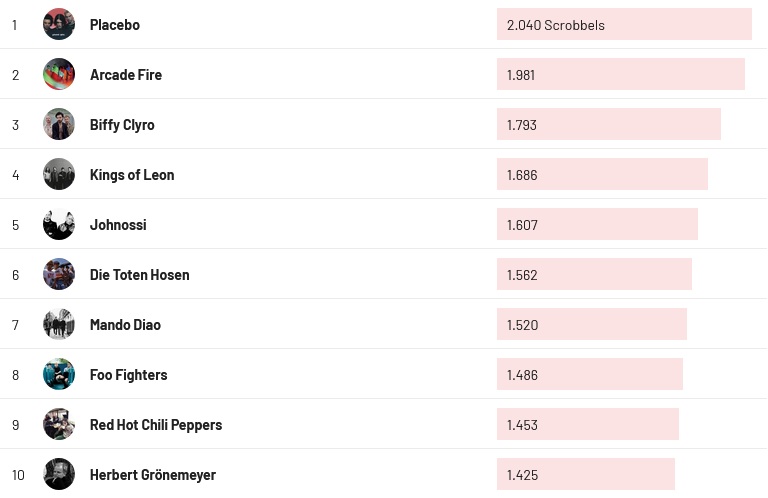Click the 1.607 scrobble bar for Johnossi

(597, 225)
